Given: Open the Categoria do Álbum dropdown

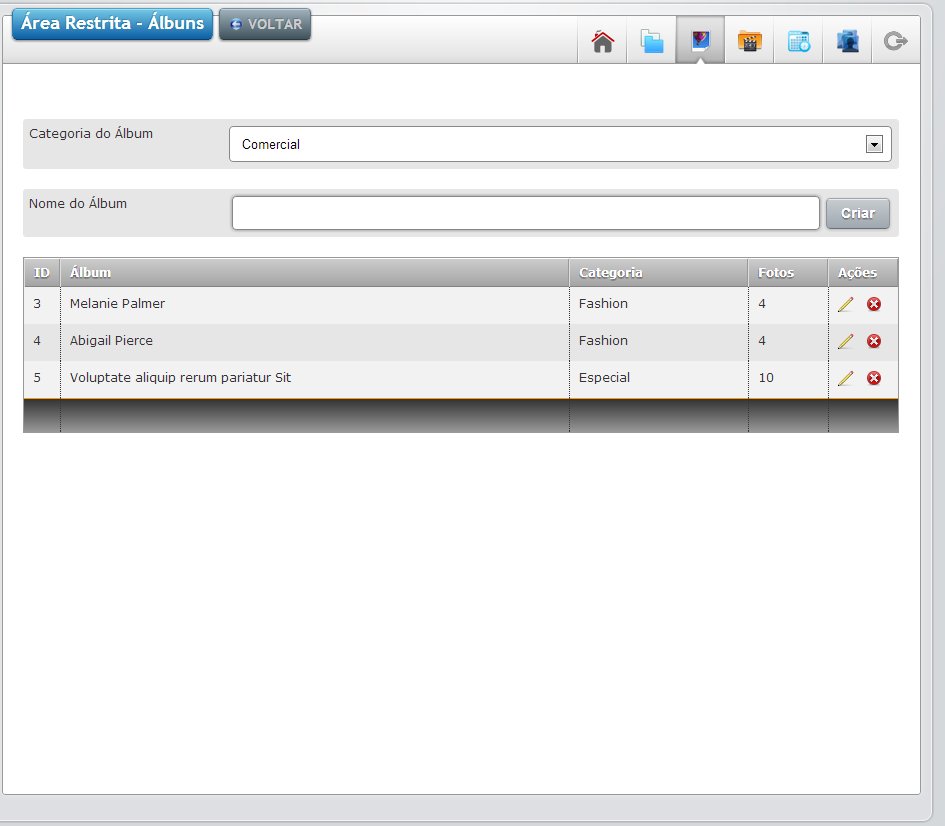Looking at the screenshot, I should pyautogui.click(x=560, y=144).
